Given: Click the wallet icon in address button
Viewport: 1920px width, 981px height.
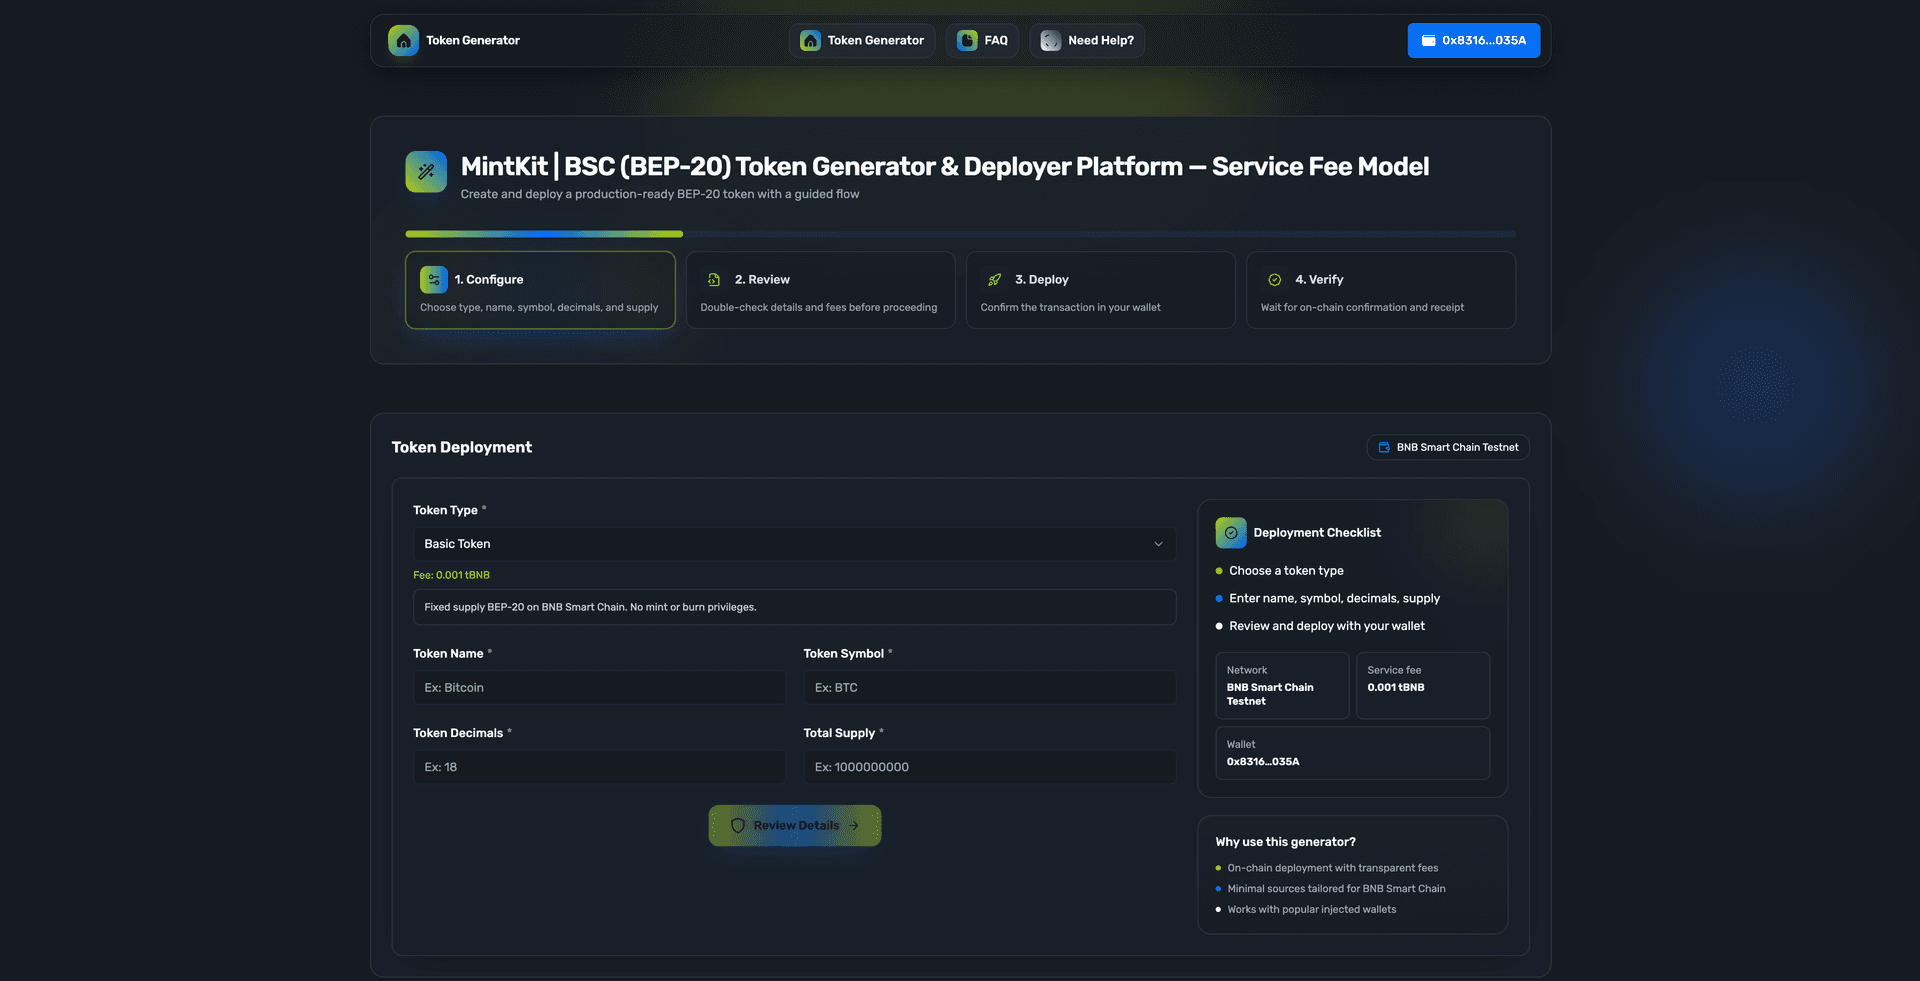Looking at the screenshot, I should tap(1428, 41).
